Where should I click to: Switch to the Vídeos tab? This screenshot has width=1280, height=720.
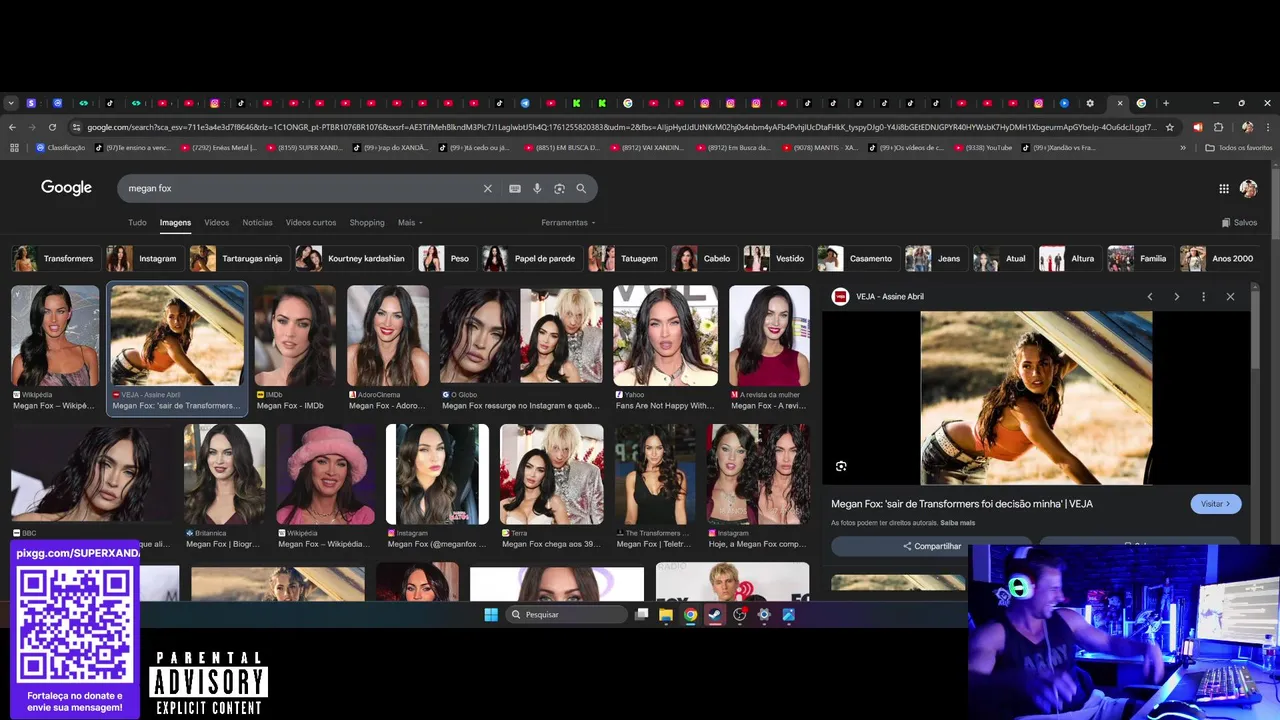217,223
